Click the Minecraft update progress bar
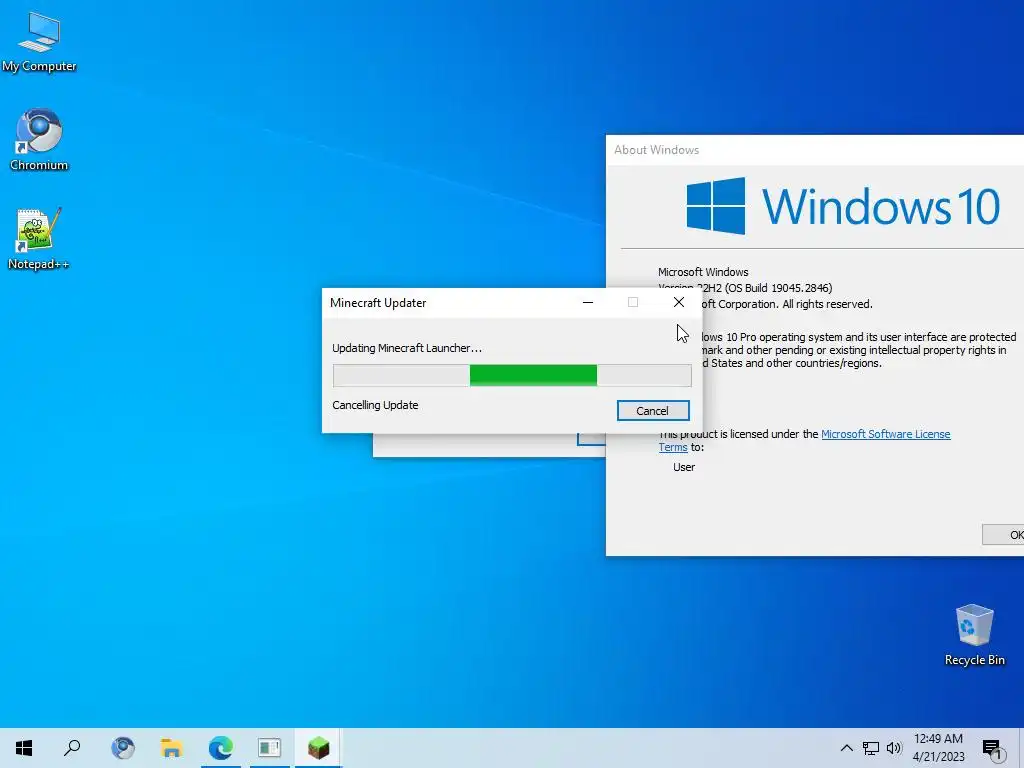Screen dimensions: 1024x768 512,376
